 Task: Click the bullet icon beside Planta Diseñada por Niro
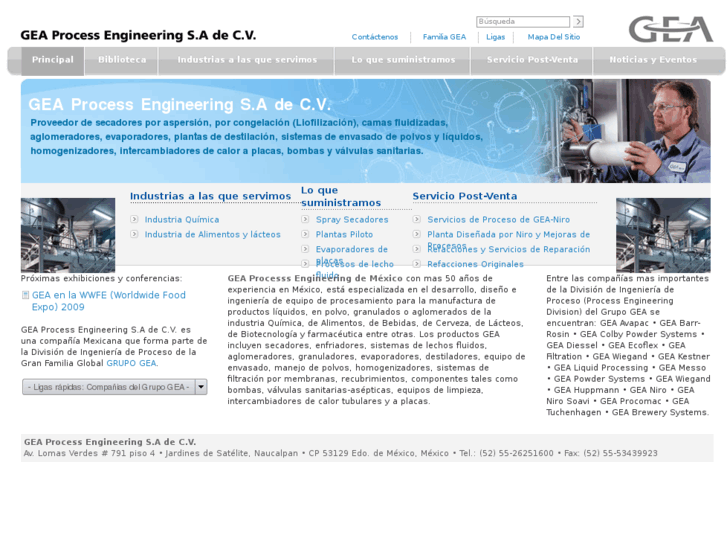pyautogui.click(x=417, y=234)
